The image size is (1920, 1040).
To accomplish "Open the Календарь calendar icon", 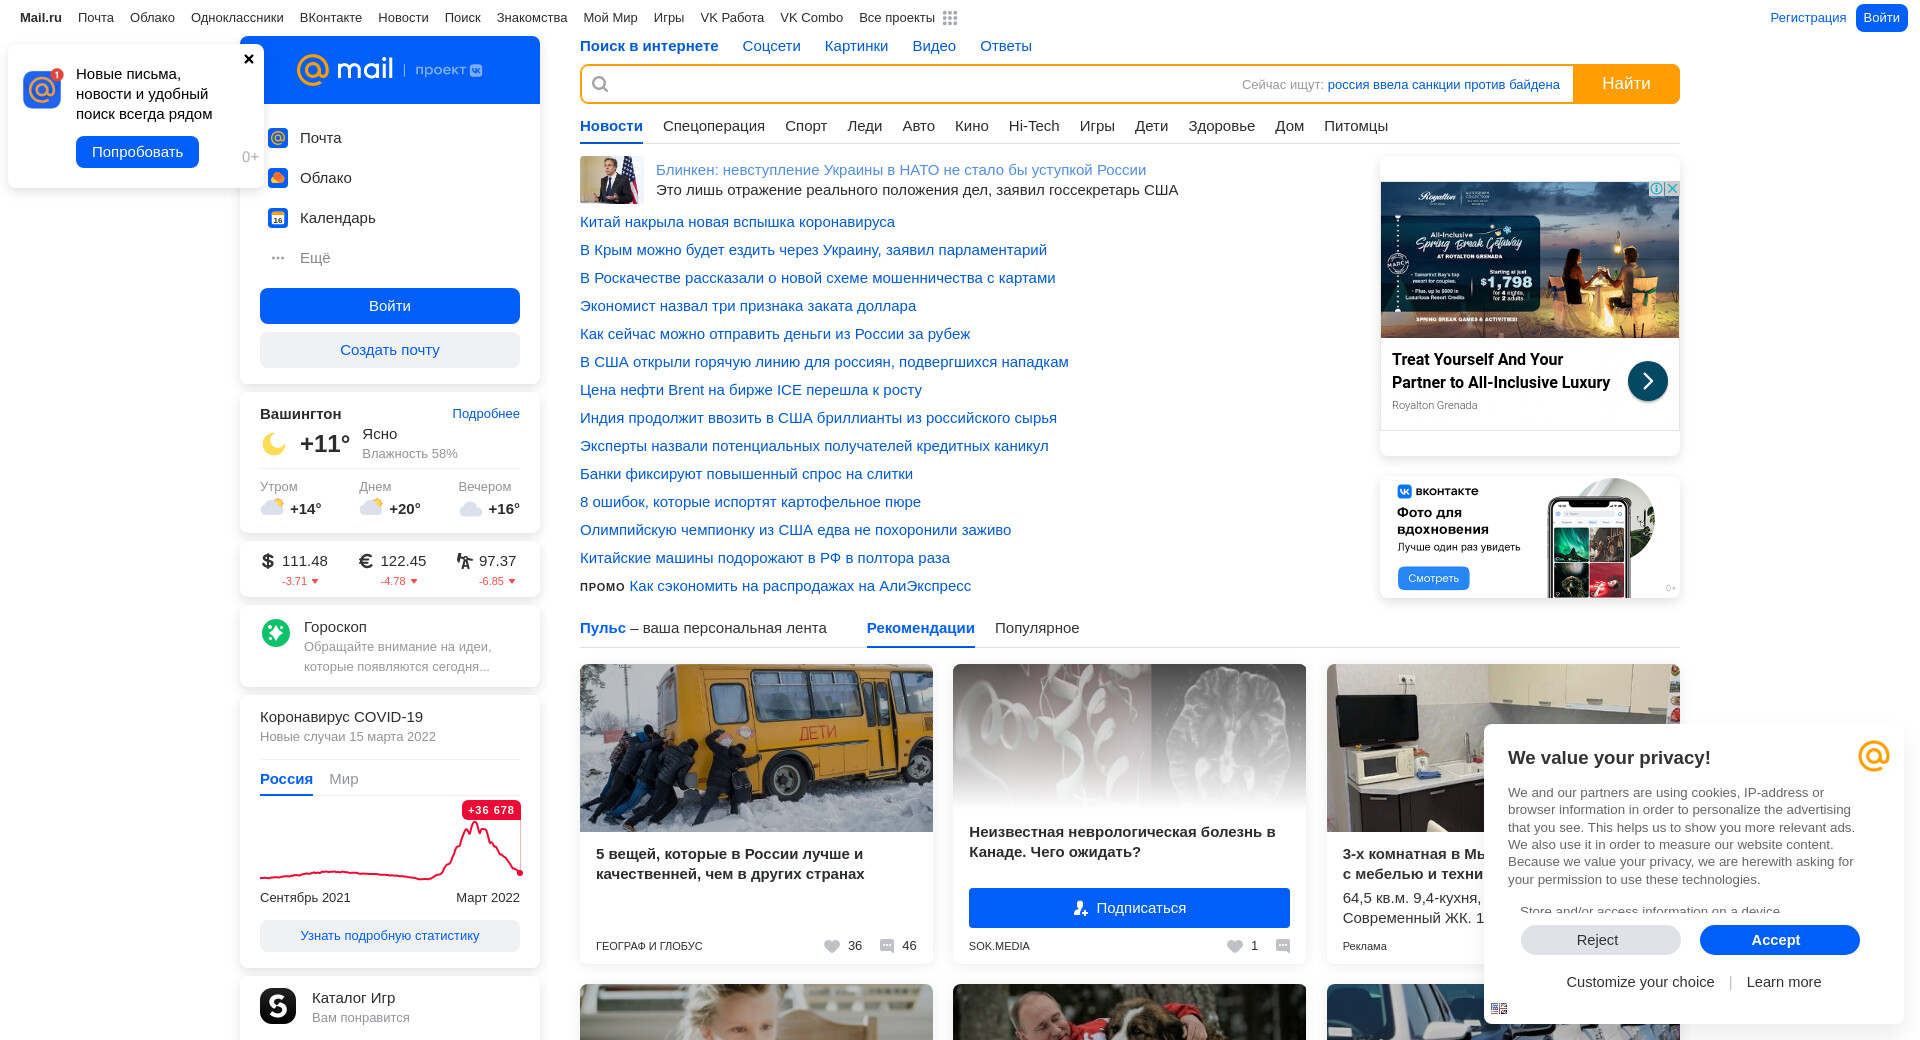I will click(278, 218).
